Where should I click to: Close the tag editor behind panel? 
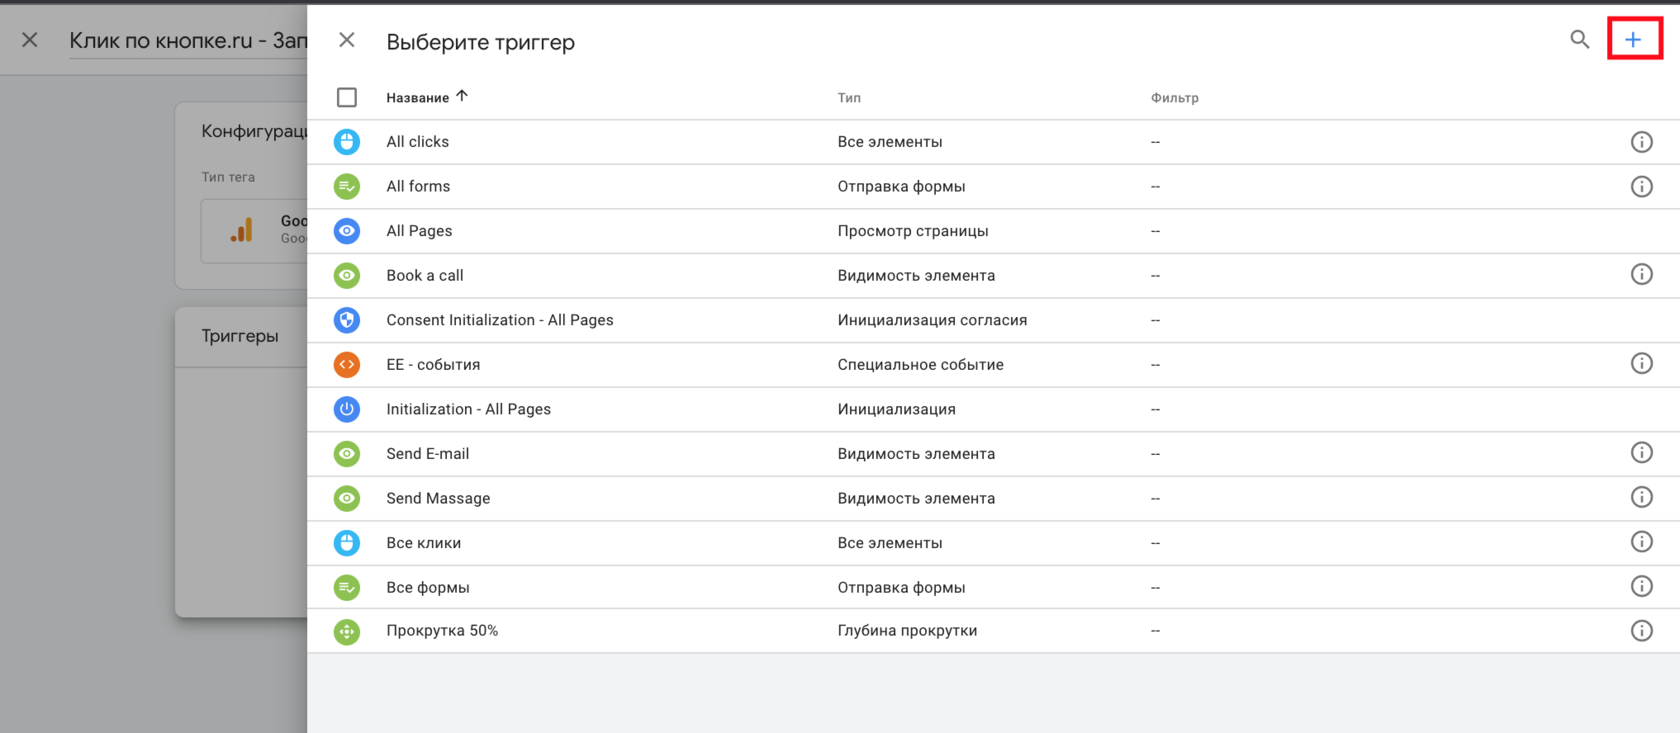coord(30,40)
